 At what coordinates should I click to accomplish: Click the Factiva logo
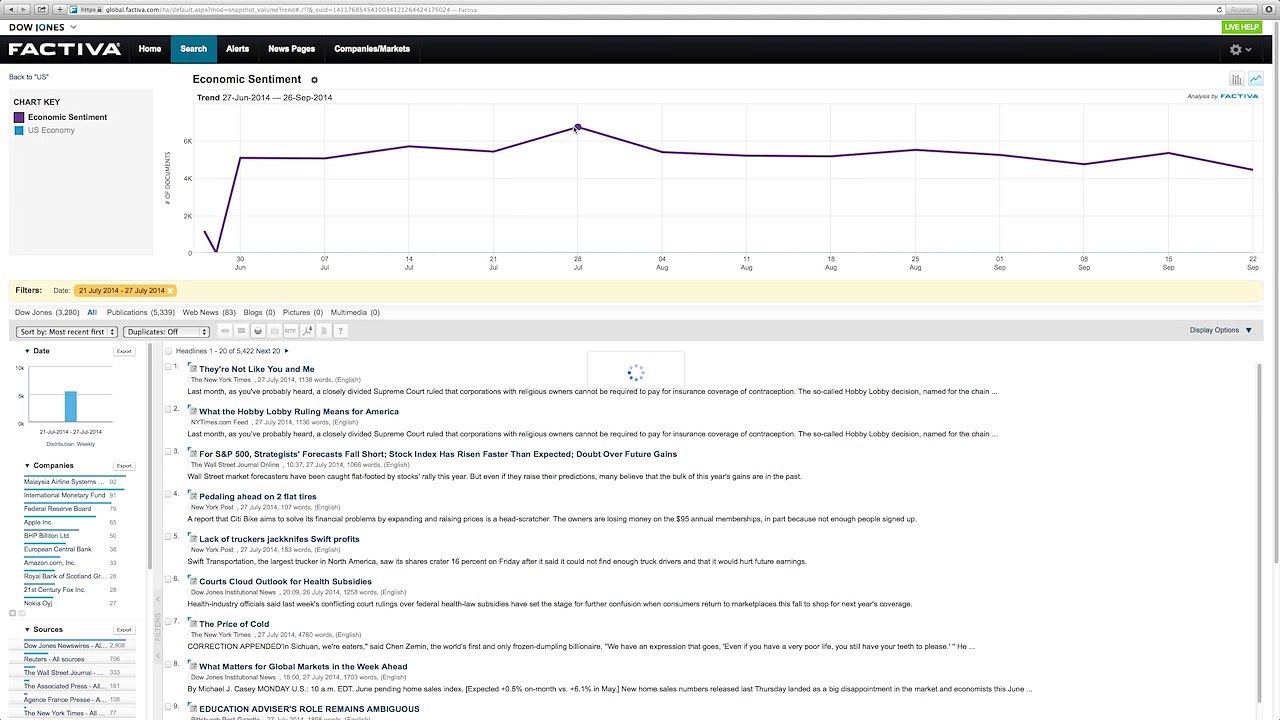[x=65, y=49]
